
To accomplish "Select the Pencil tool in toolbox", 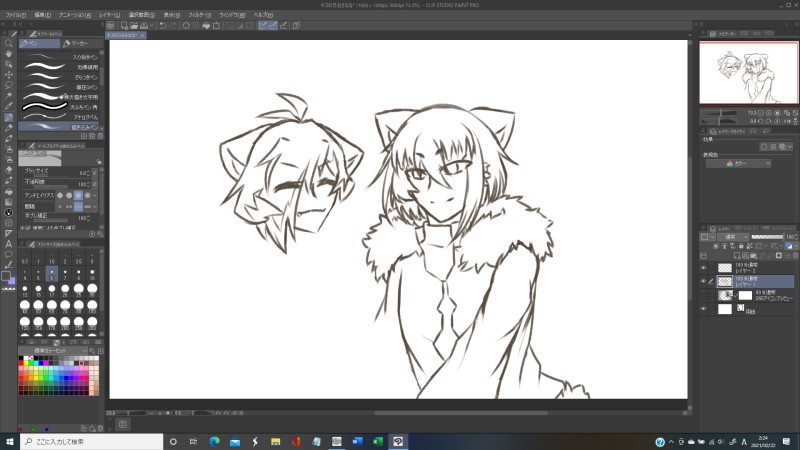I will 8,128.
